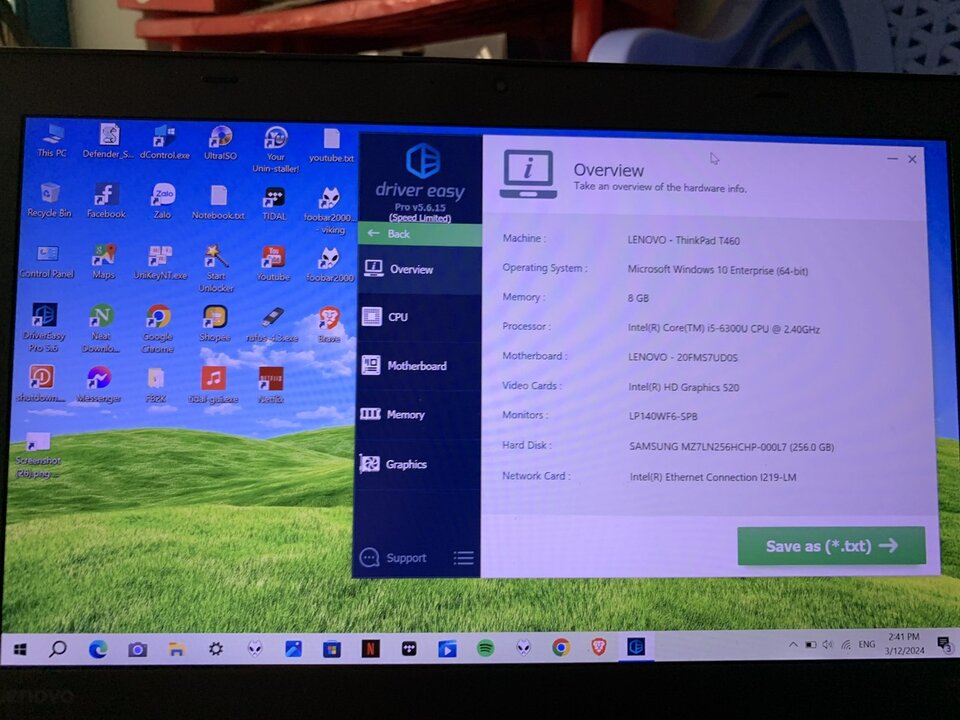Select the FB2K folder on desktop
The height and width of the screenshot is (720, 960).
click(x=156, y=385)
